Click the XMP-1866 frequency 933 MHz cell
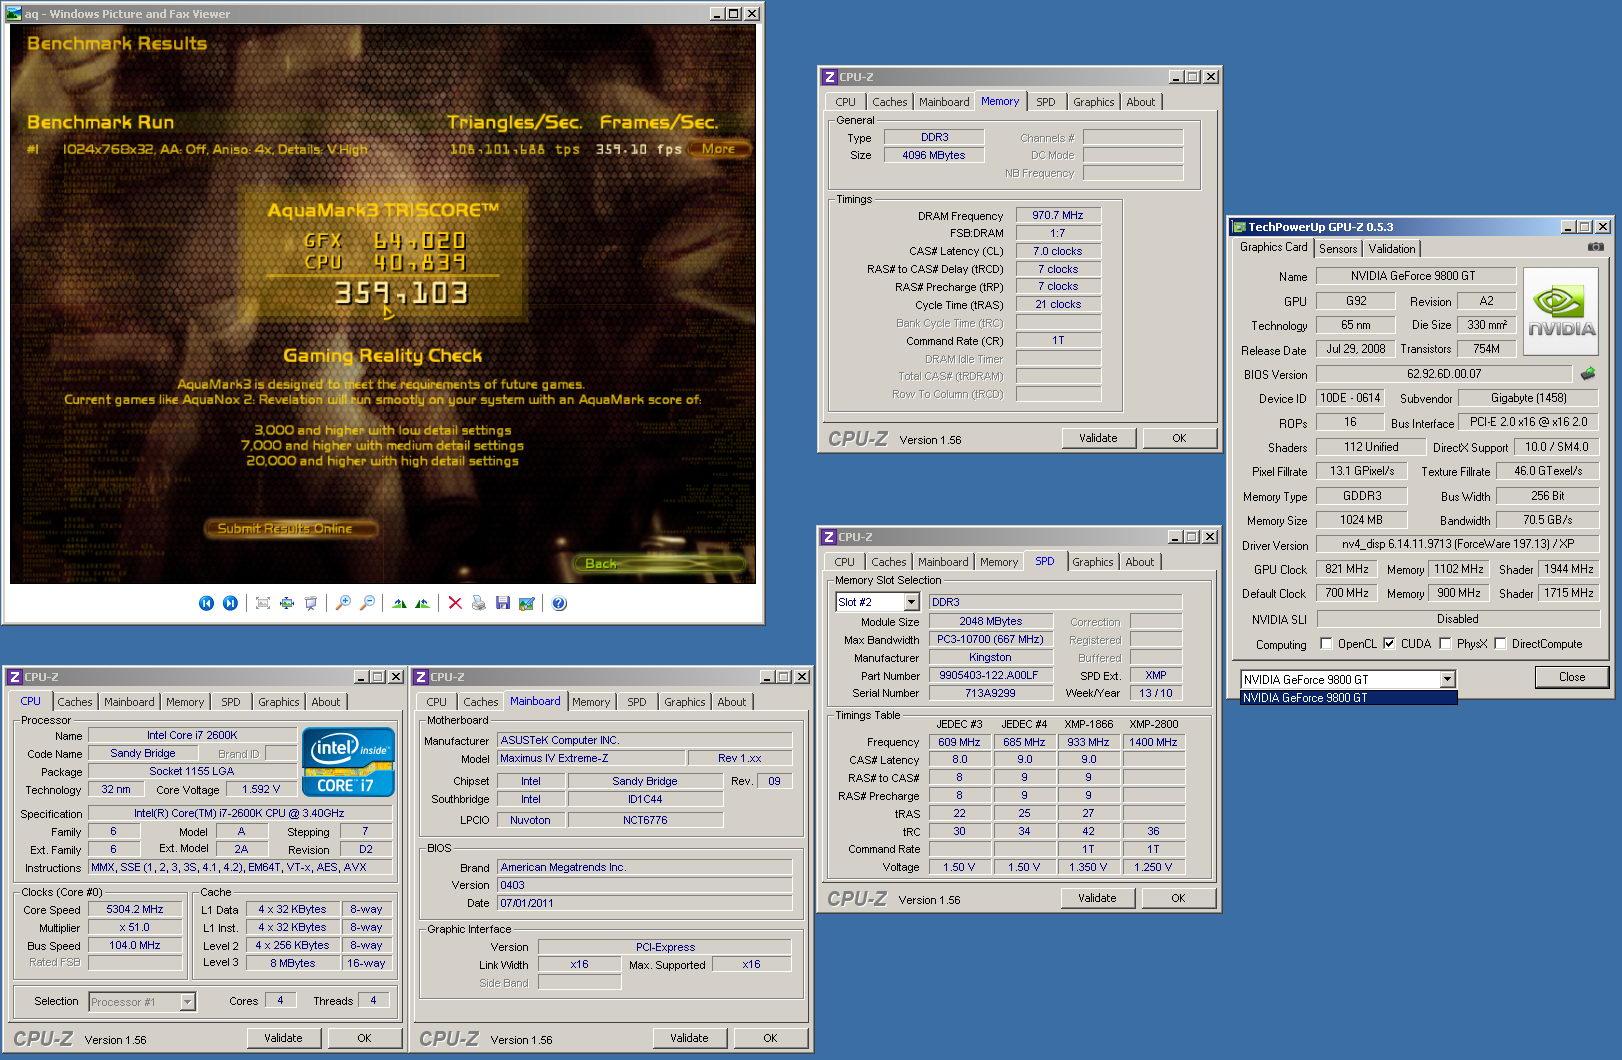The width and height of the screenshot is (1622, 1060). pyautogui.click(x=1088, y=742)
